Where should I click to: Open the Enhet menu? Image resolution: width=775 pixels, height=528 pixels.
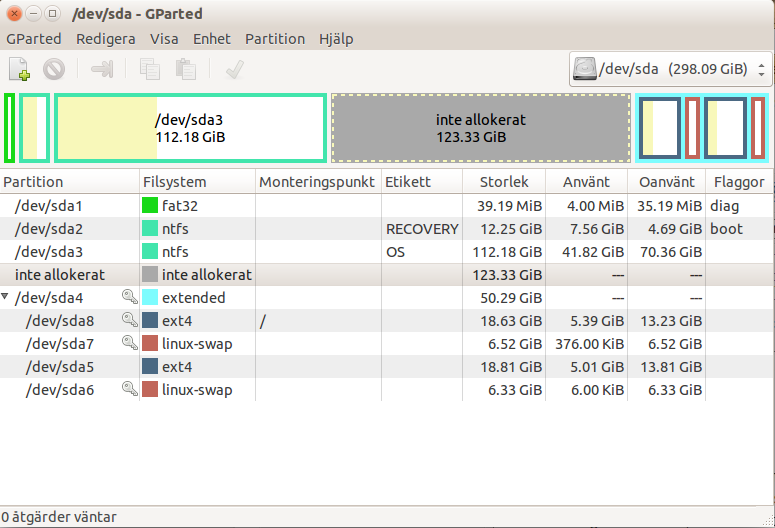pyautogui.click(x=212, y=39)
